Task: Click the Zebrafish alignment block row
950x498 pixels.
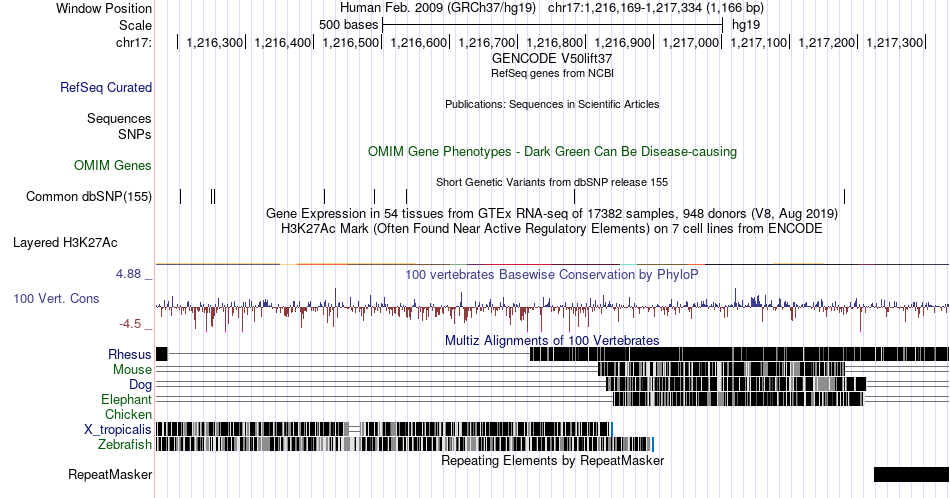Action: point(405,445)
